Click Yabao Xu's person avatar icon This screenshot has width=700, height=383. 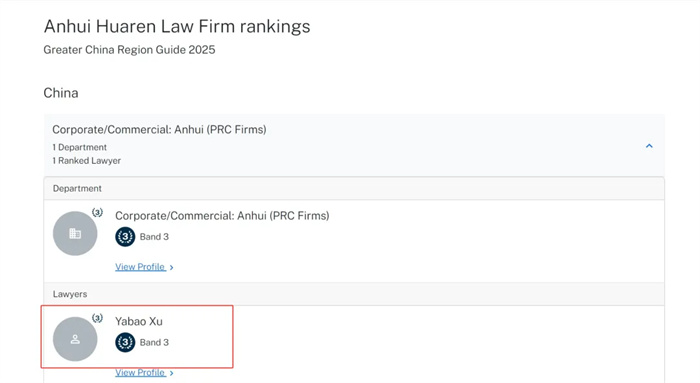pyautogui.click(x=75, y=339)
